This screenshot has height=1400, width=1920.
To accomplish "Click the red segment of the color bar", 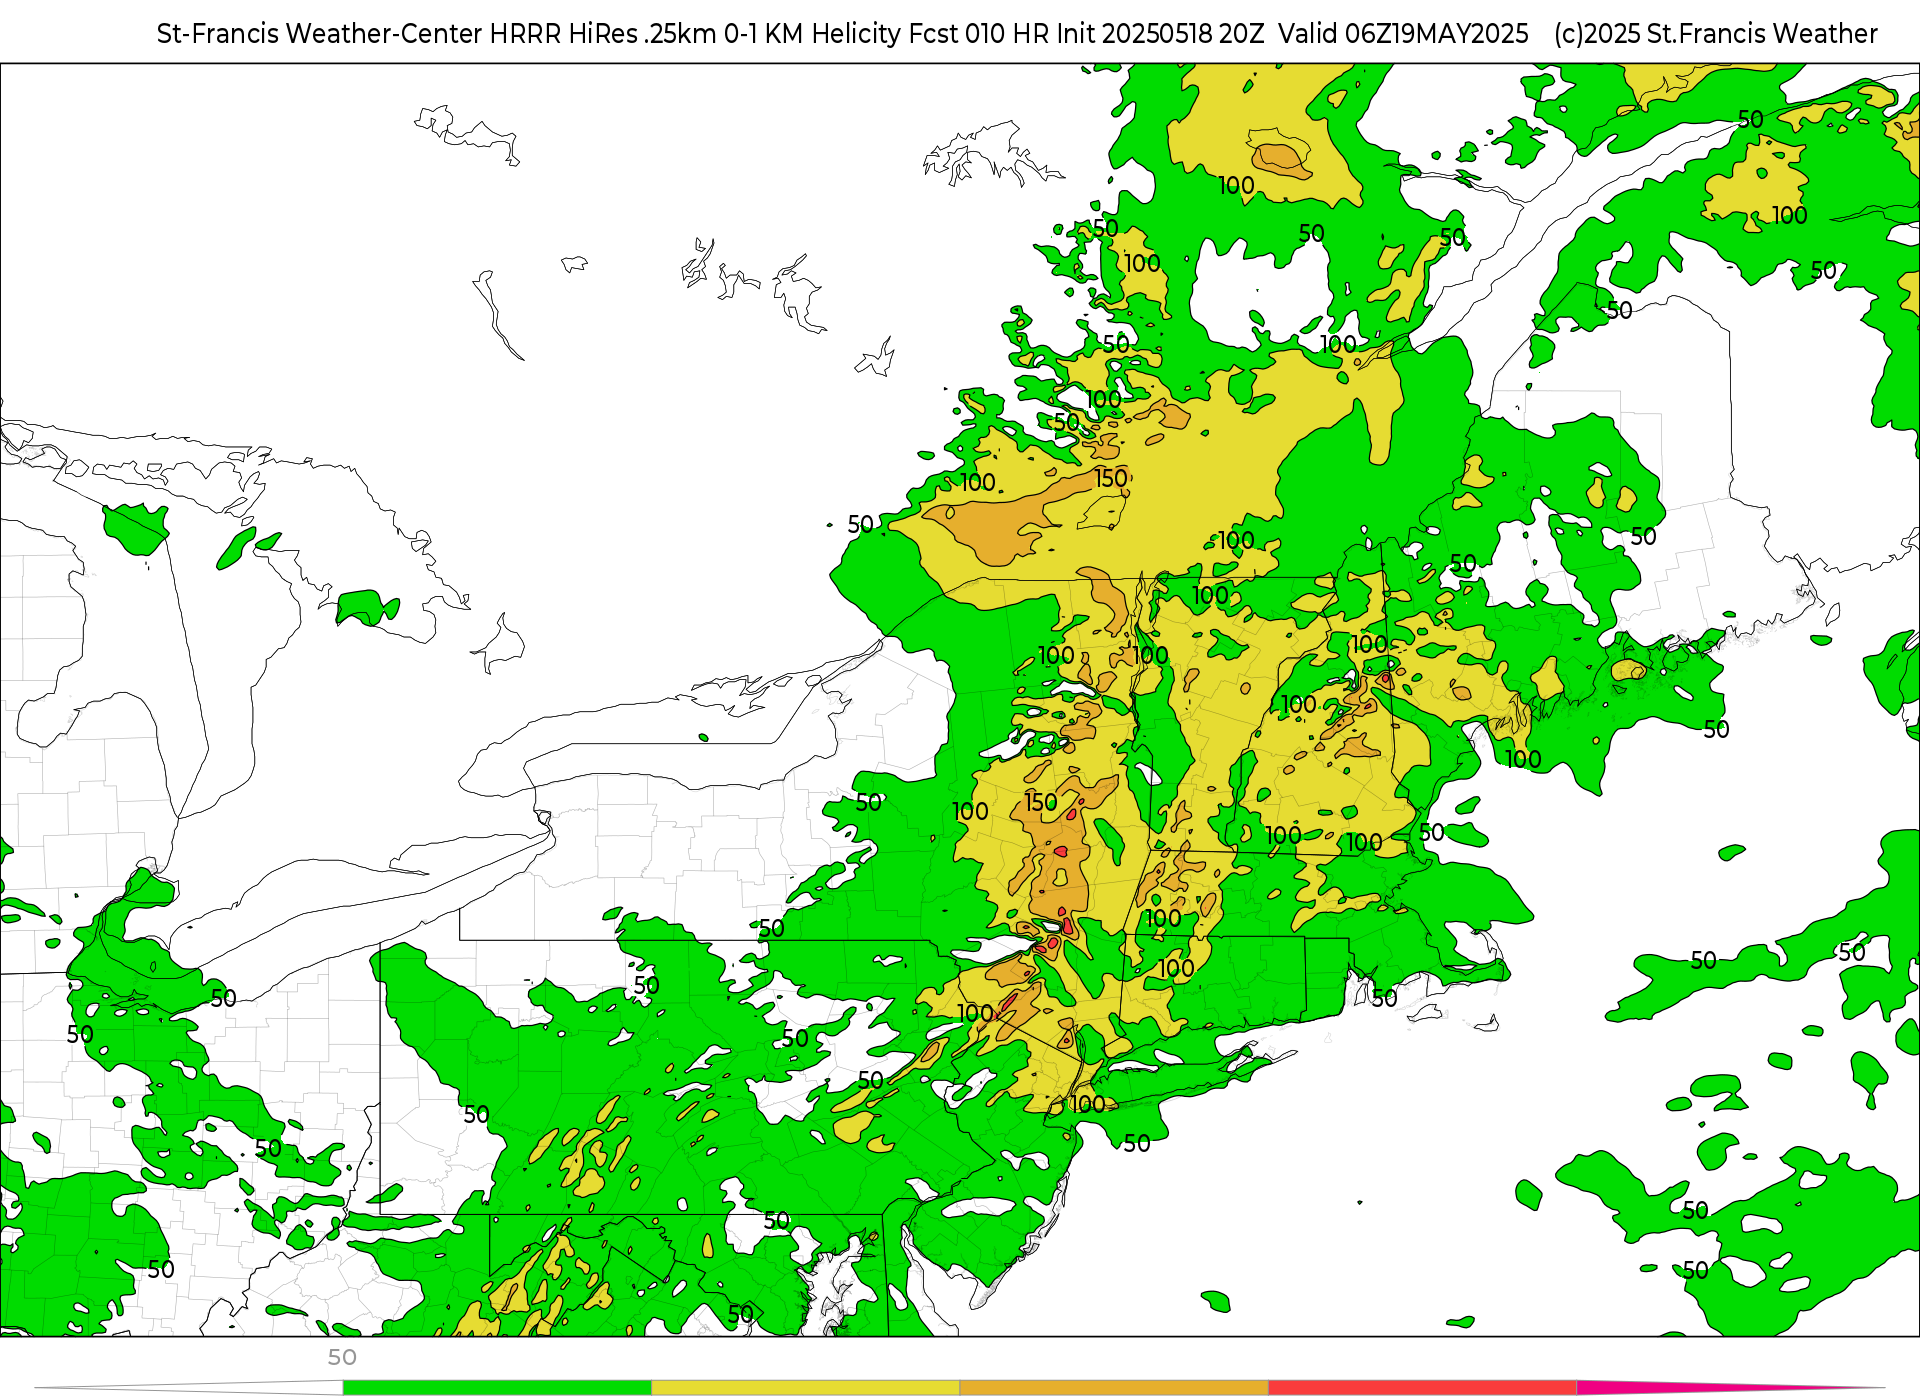I will click(x=1423, y=1388).
